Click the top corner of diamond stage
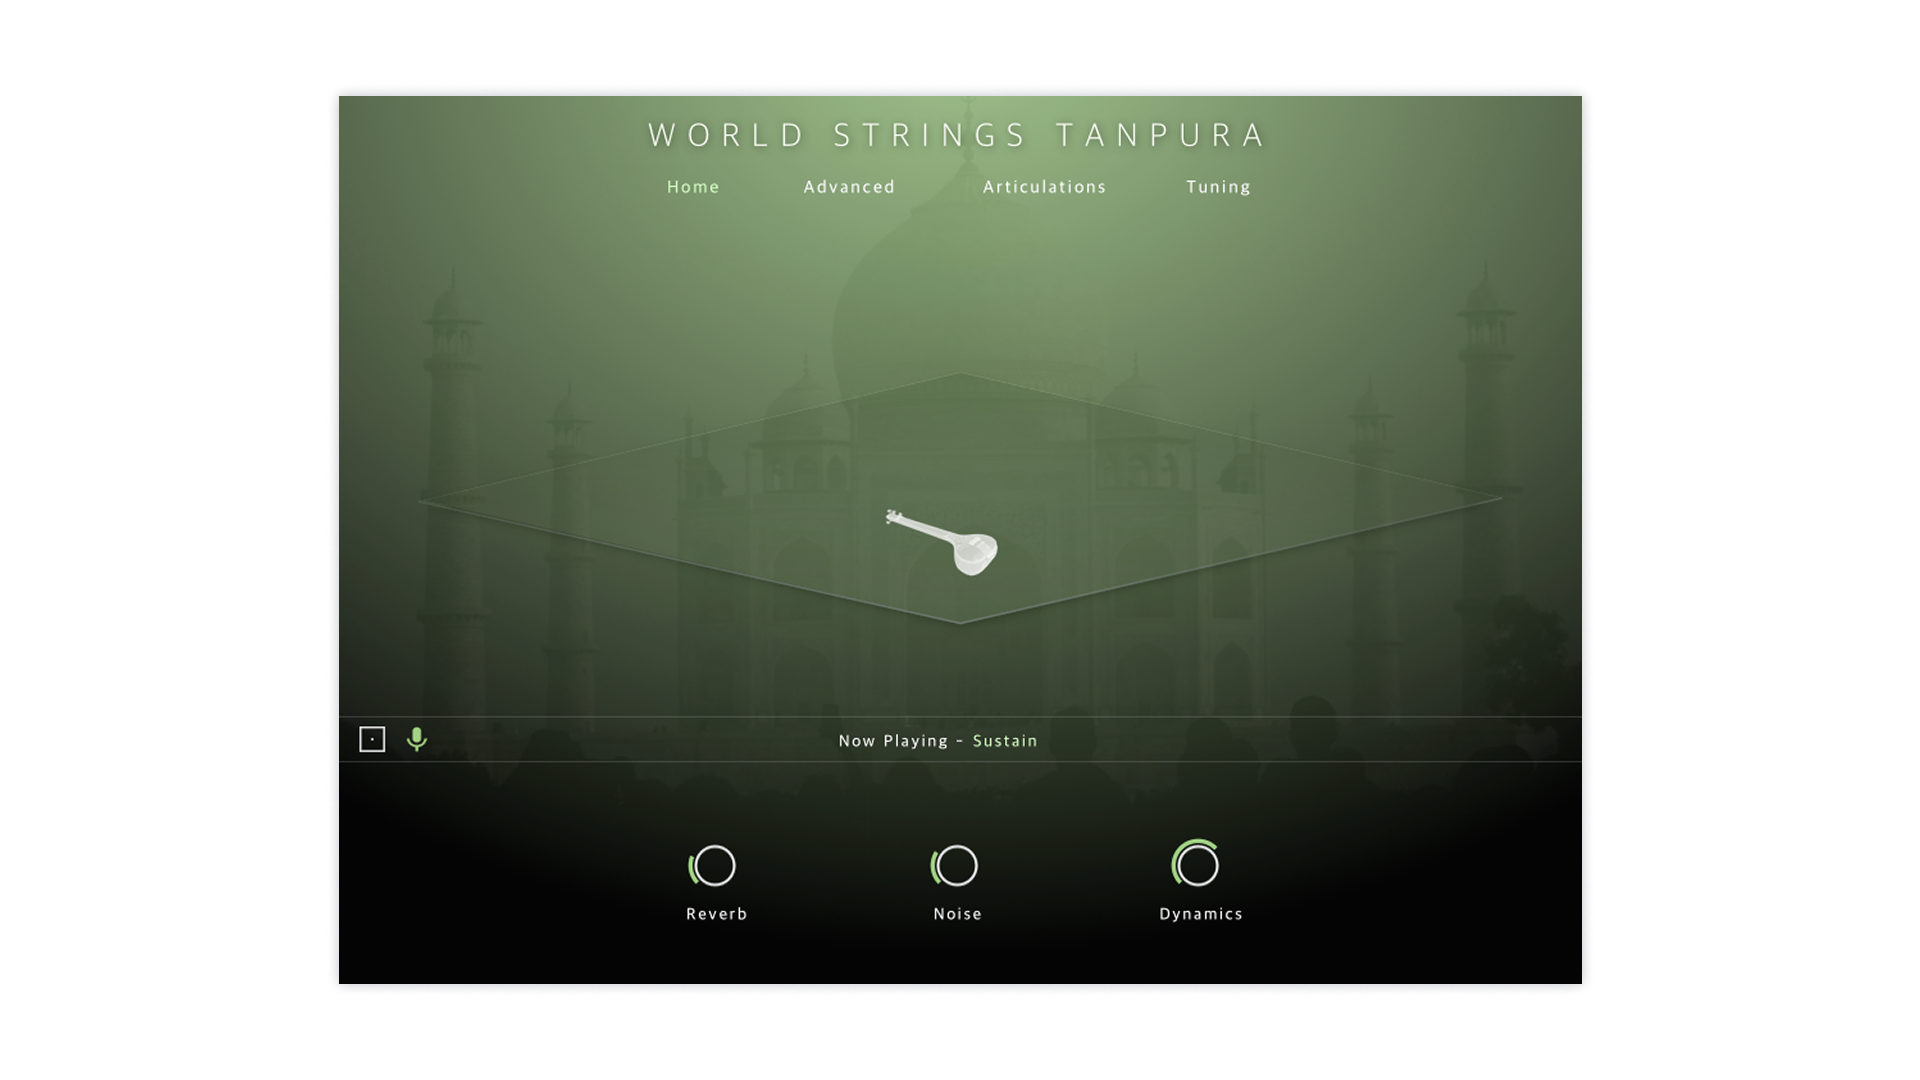Viewport: 1920px width, 1080px height. point(960,375)
